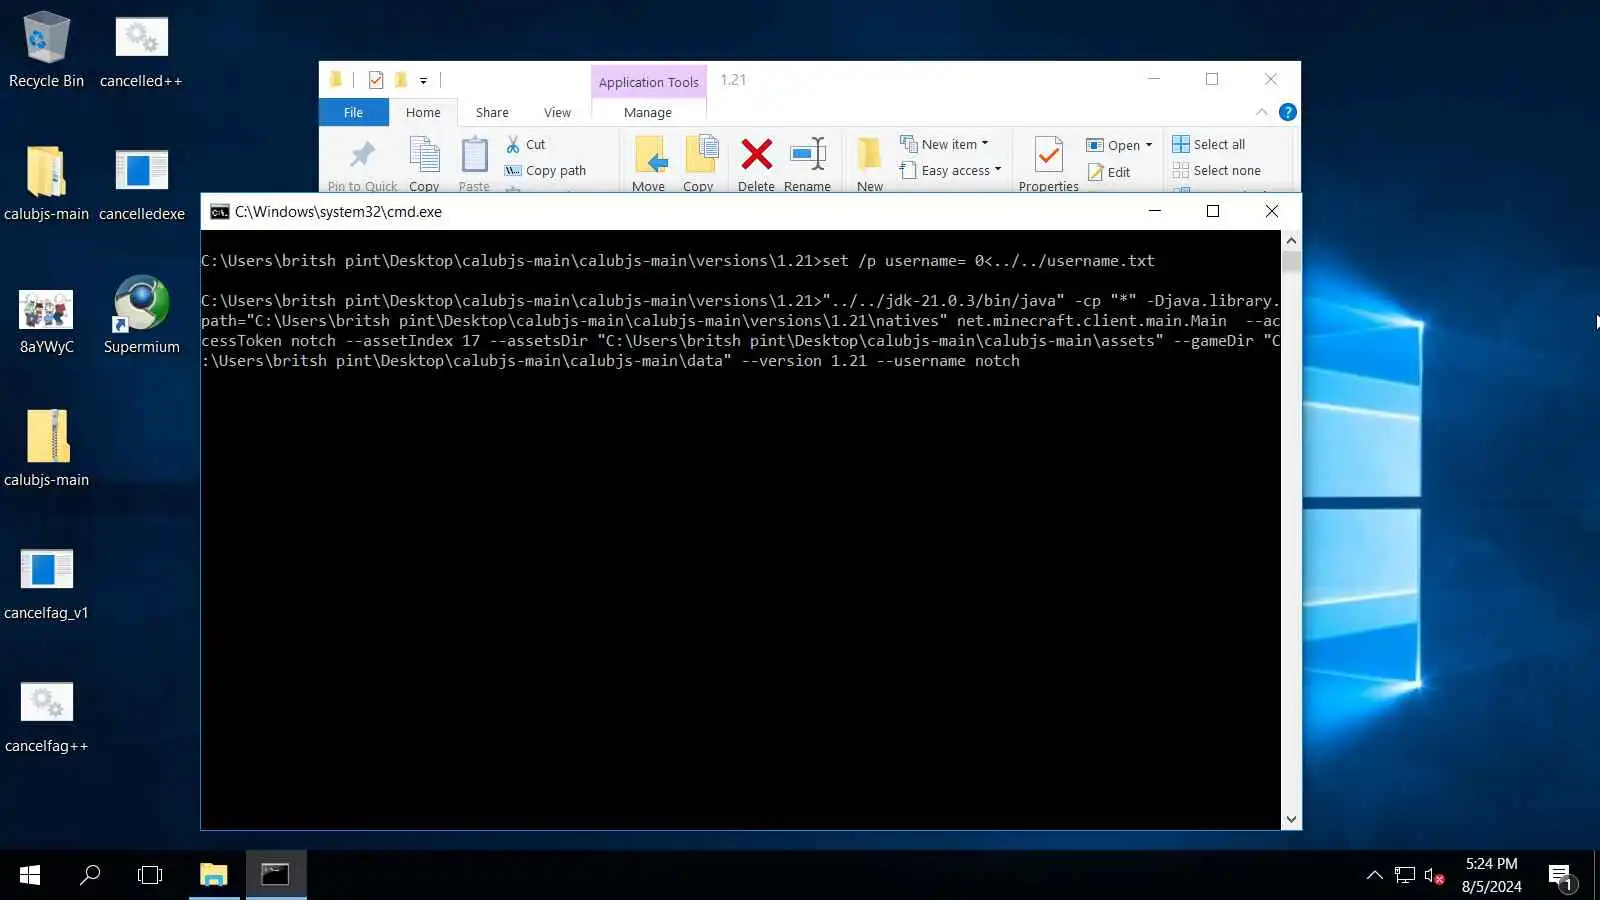Image resolution: width=1600 pixels, height=900 pixels.
Task: Click the network icon in system tray
Action: point(1405,876)
